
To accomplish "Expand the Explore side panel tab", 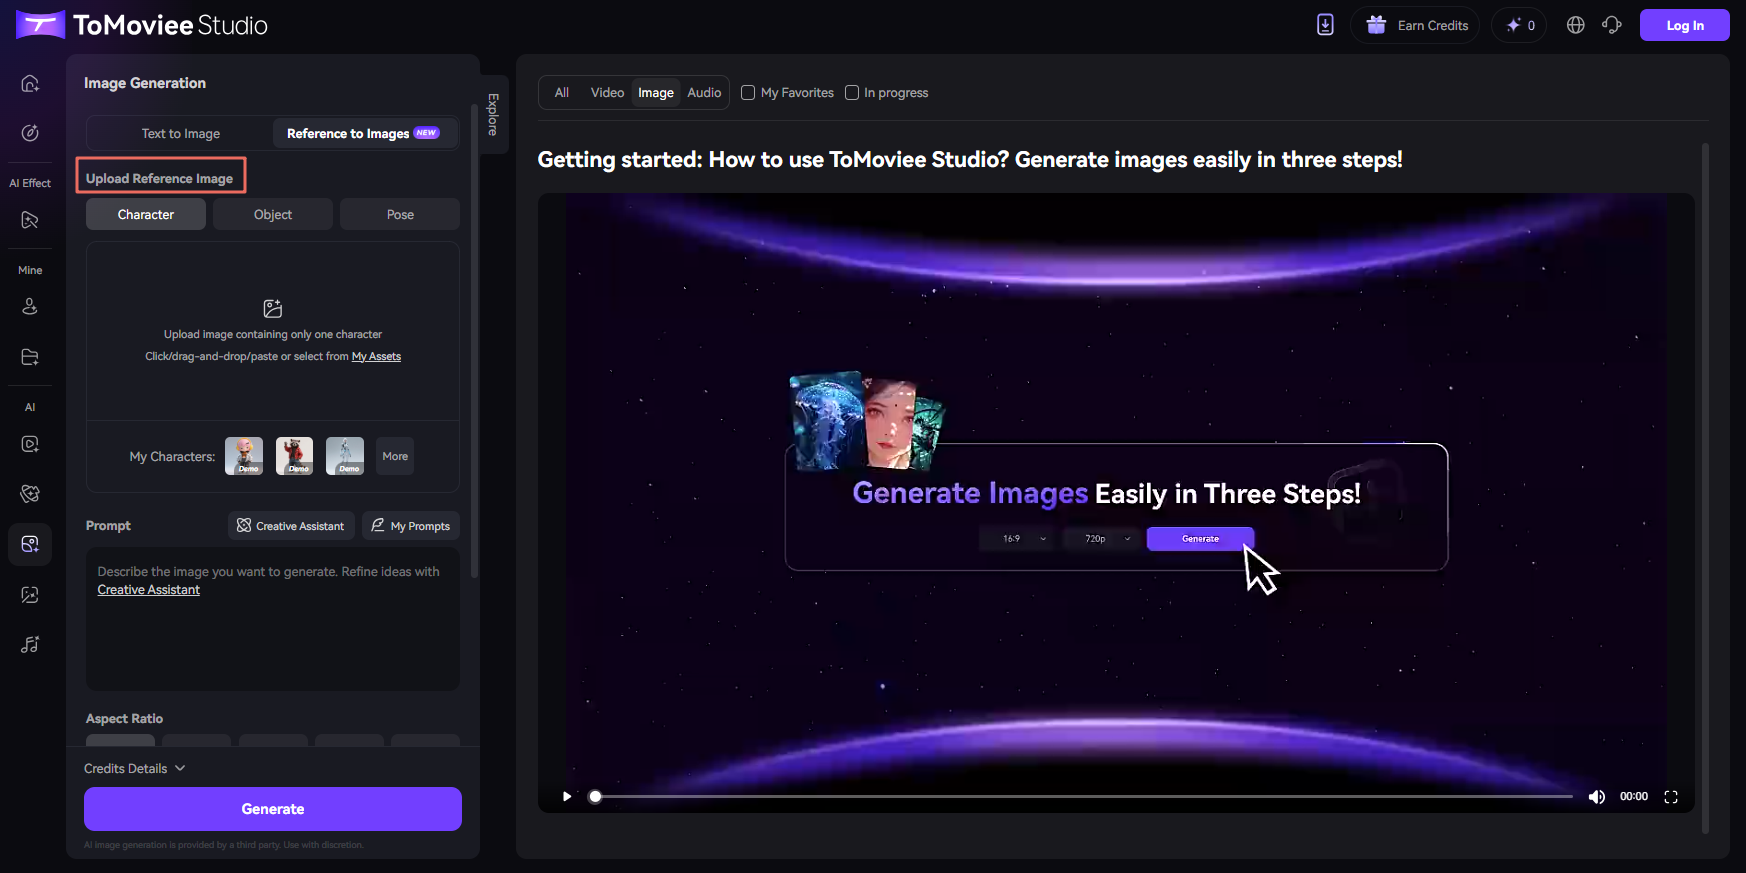I will [493, 114].
